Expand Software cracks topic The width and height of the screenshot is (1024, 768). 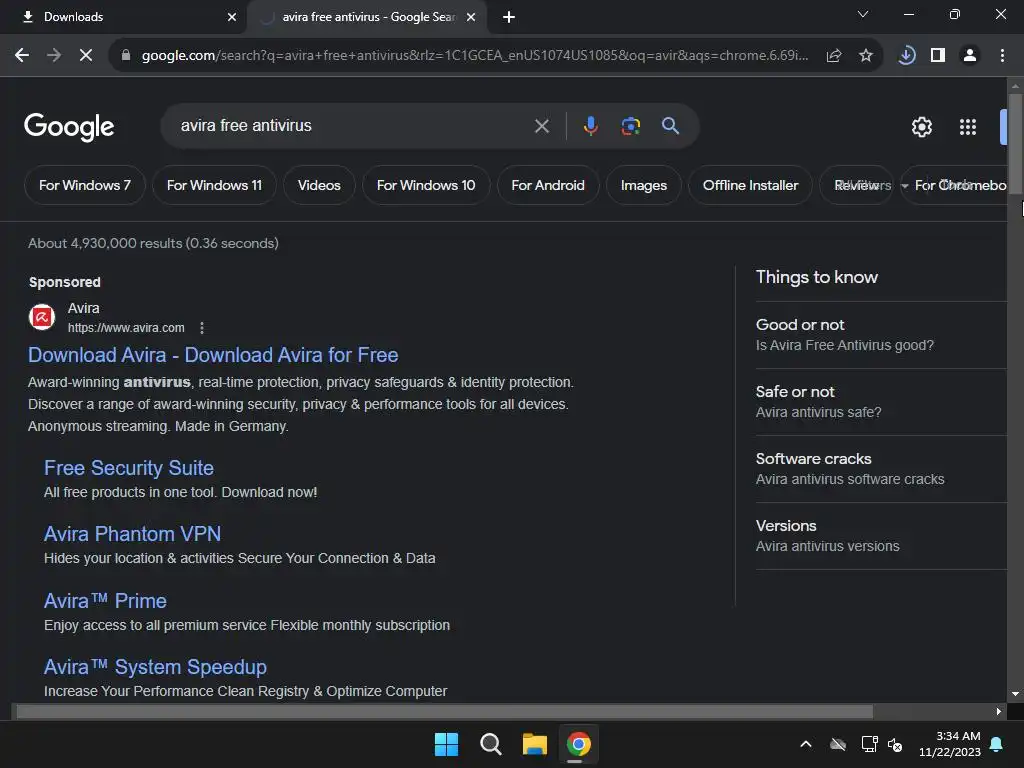click(x=881, y=469)
